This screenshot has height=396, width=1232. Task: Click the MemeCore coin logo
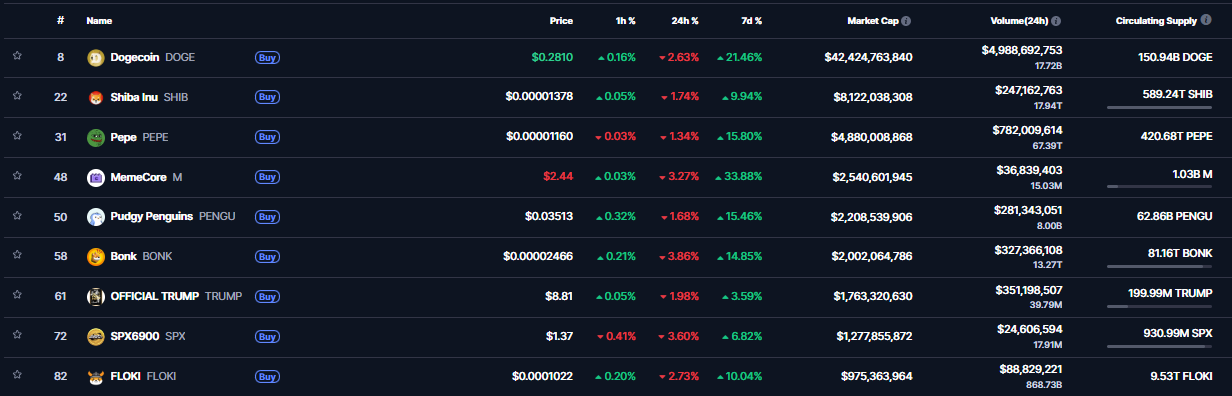[96, 177]
